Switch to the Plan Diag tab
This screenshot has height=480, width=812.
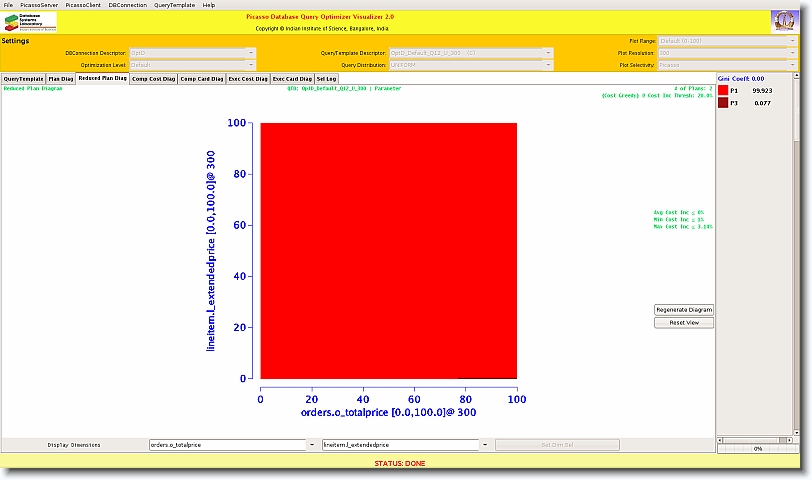tap(61, 78)
